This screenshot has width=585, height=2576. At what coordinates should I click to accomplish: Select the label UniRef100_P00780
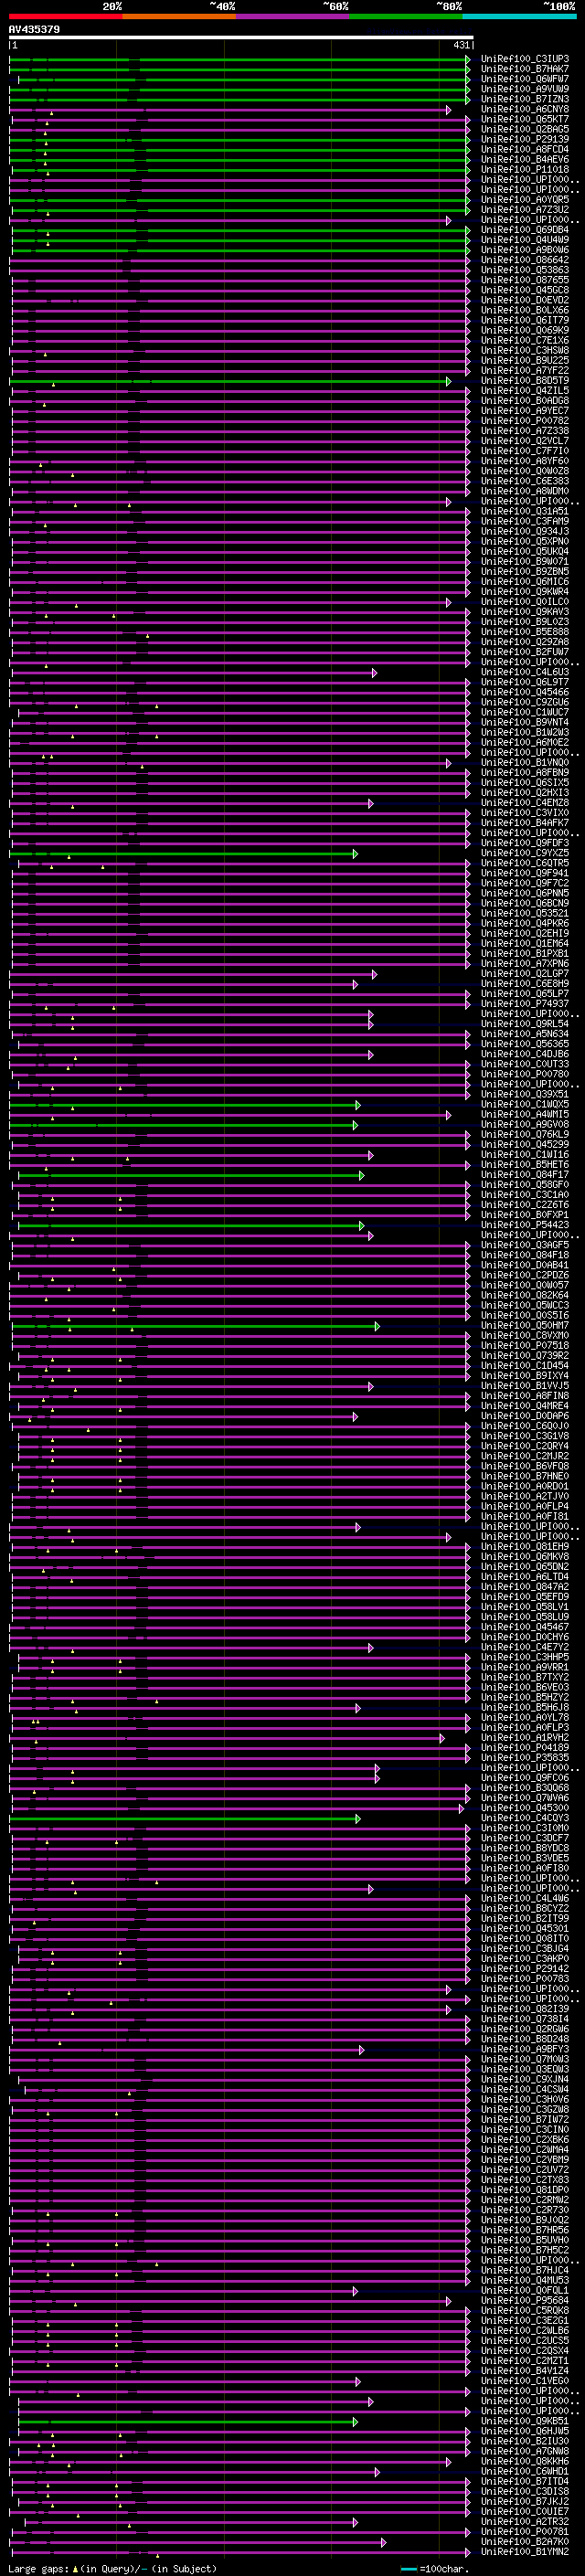pos(524,1075)
